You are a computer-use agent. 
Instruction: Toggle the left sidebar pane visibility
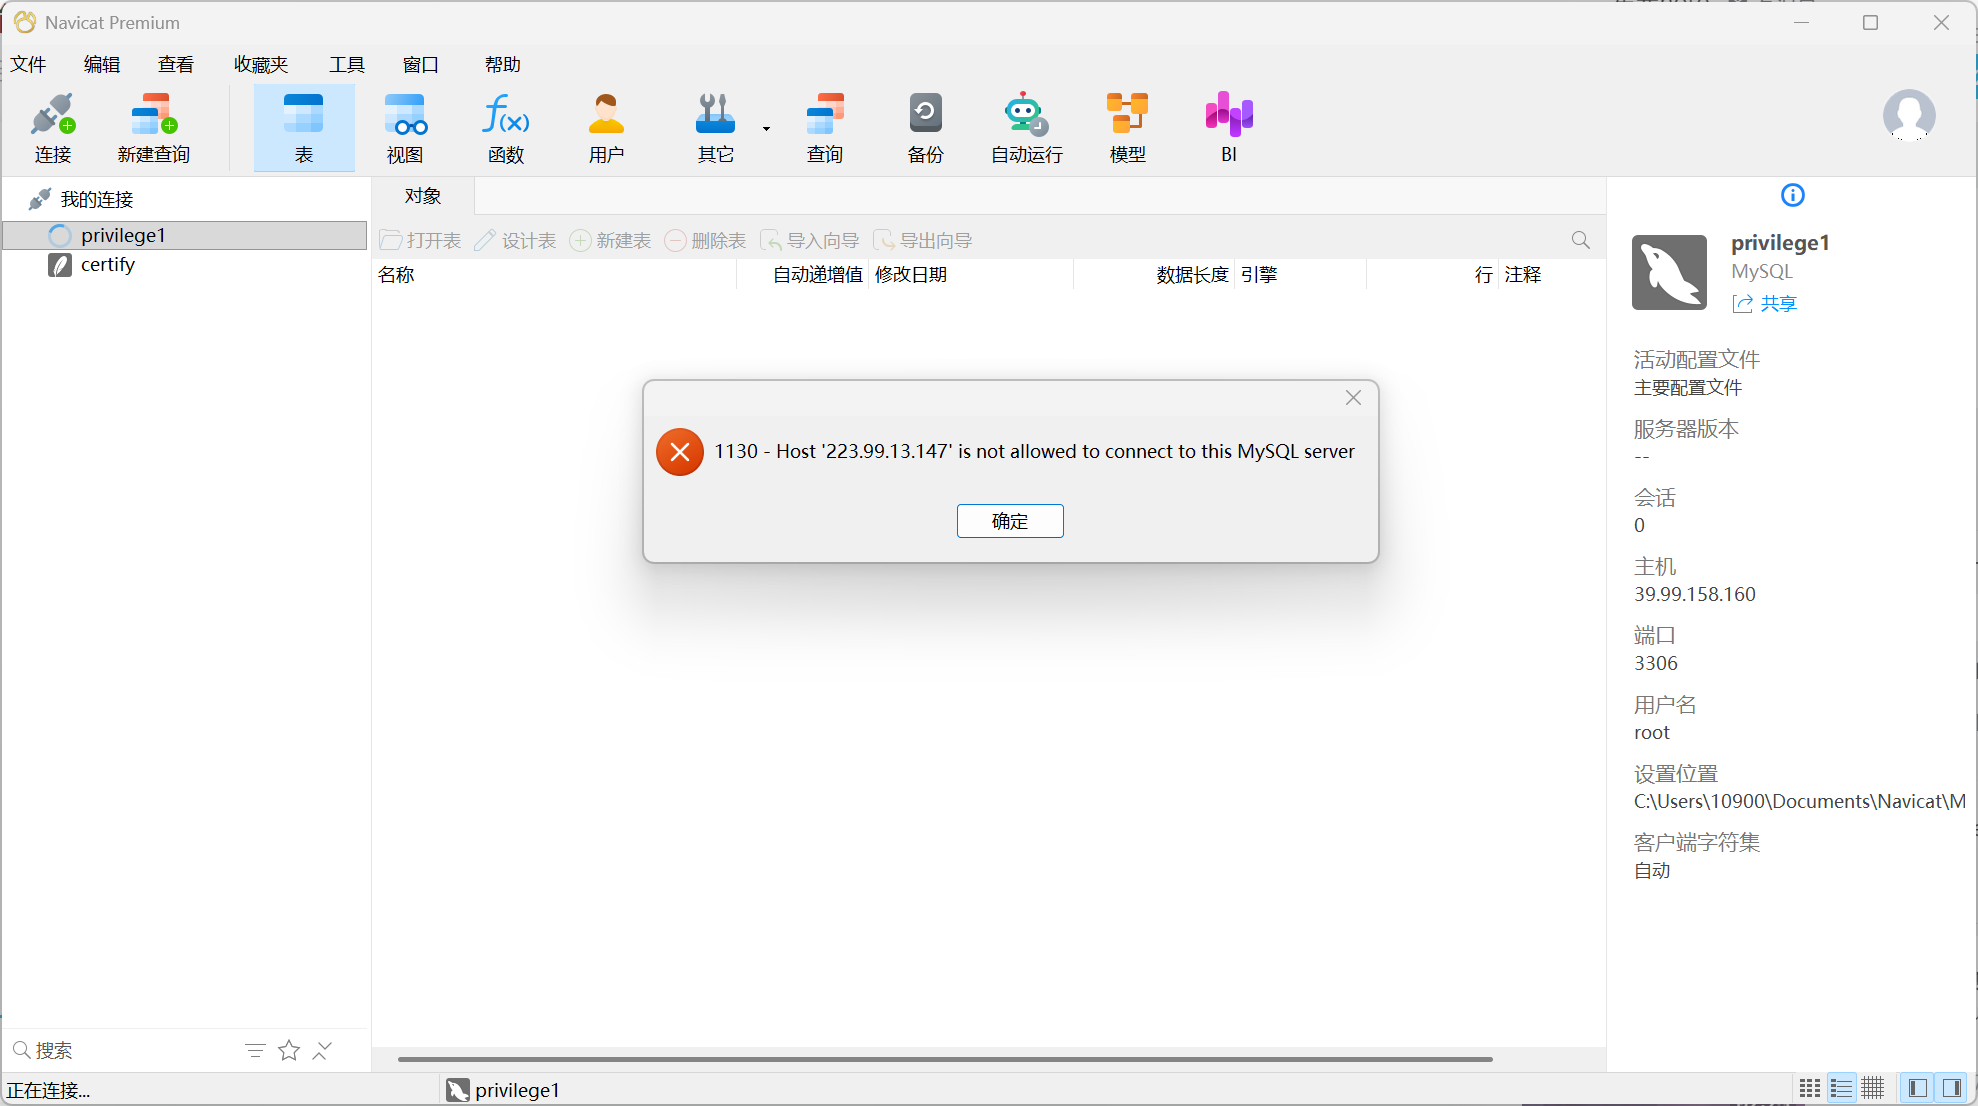coord(1918,1088)
